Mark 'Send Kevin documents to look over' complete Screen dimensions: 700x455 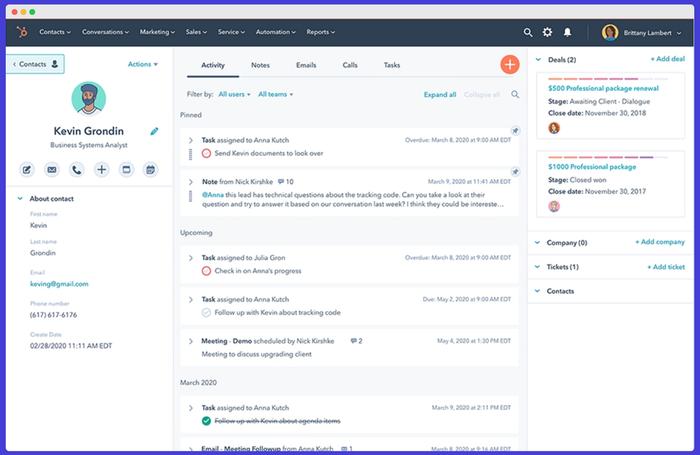206,153
